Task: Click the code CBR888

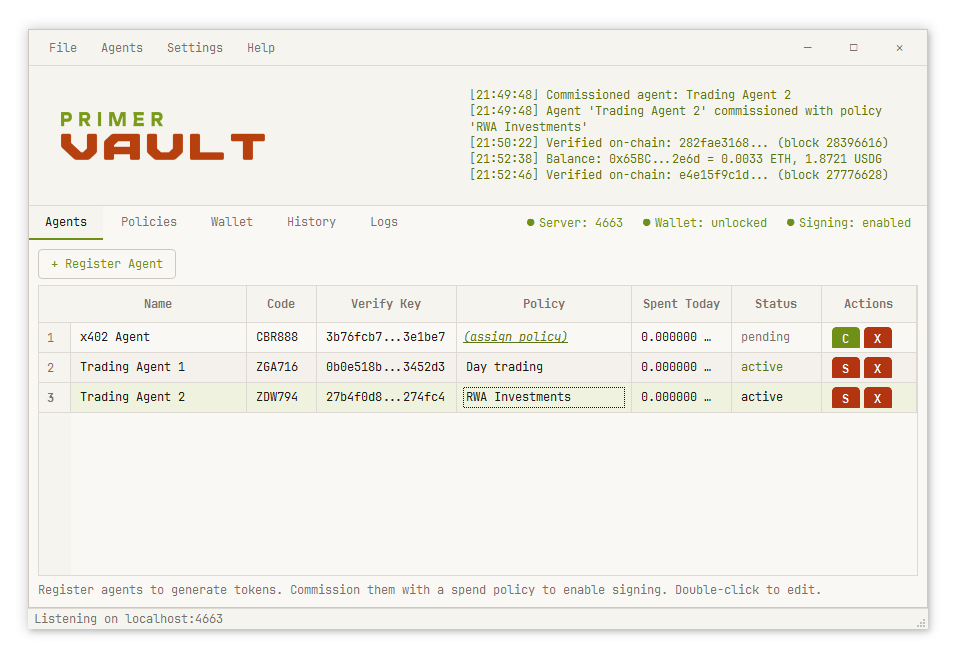Action: (277, 337)
